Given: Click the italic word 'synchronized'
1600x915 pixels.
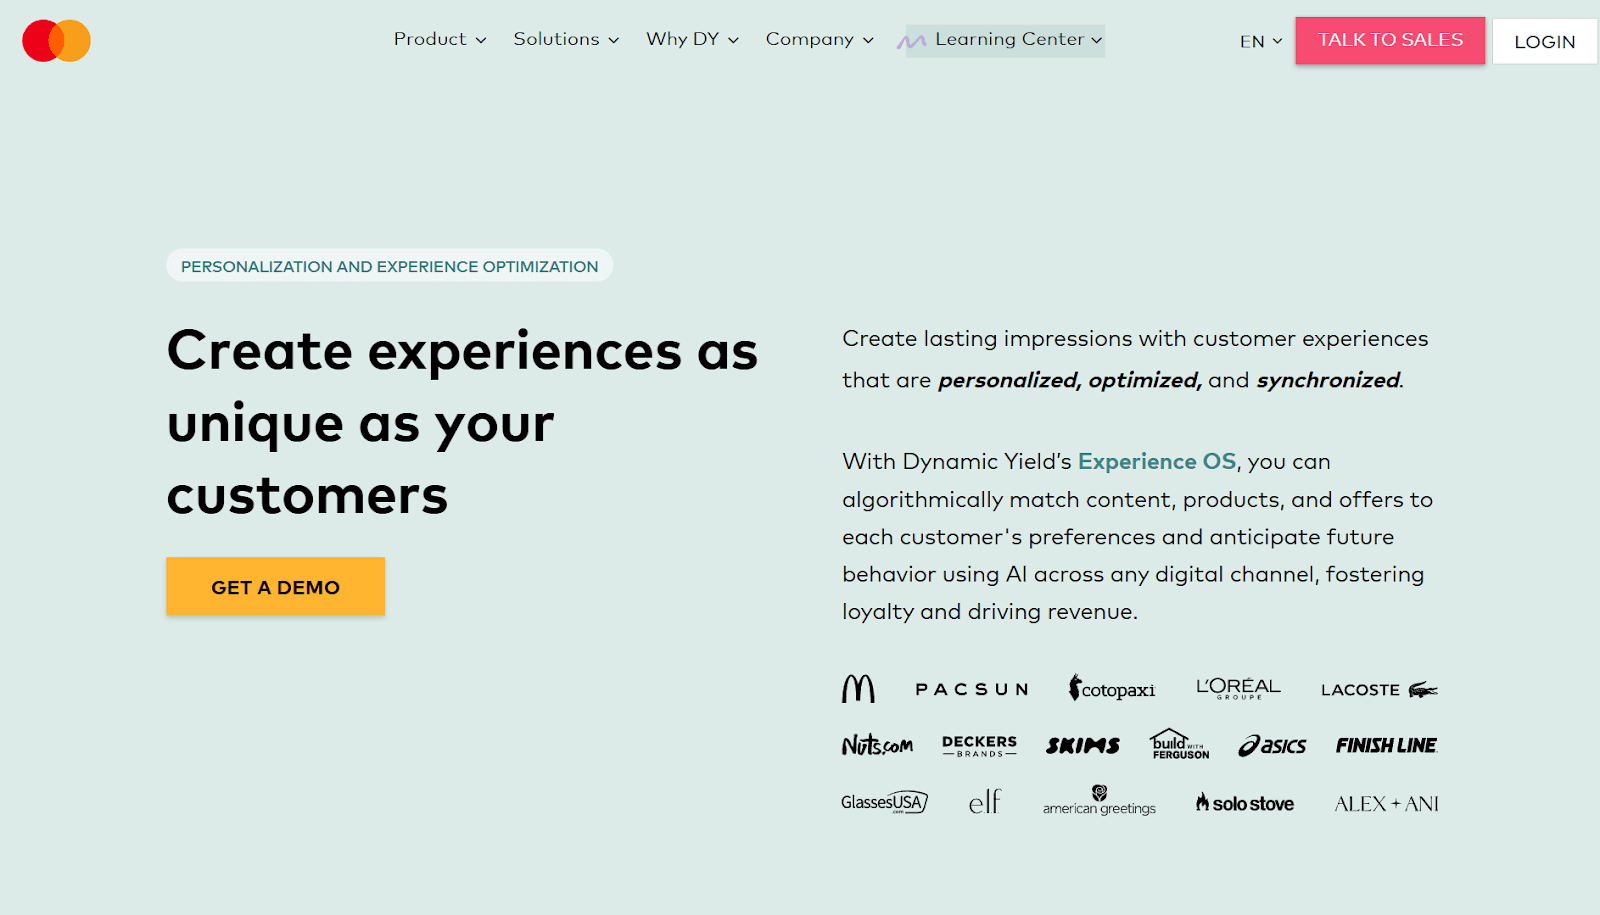Looking at the screenshot, I should click(1328, 380).
